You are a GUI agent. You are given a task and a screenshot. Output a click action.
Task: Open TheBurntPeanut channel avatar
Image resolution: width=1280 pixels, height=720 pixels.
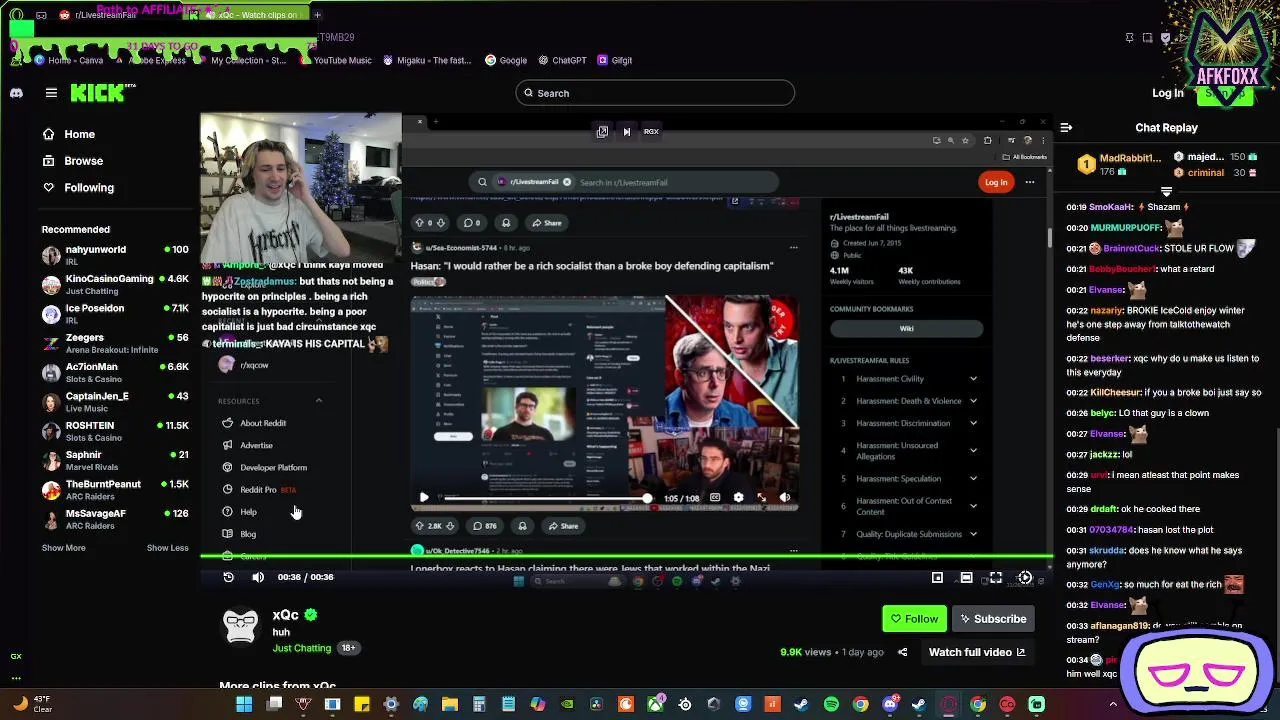pyautogui.click(x=51, y=490)
